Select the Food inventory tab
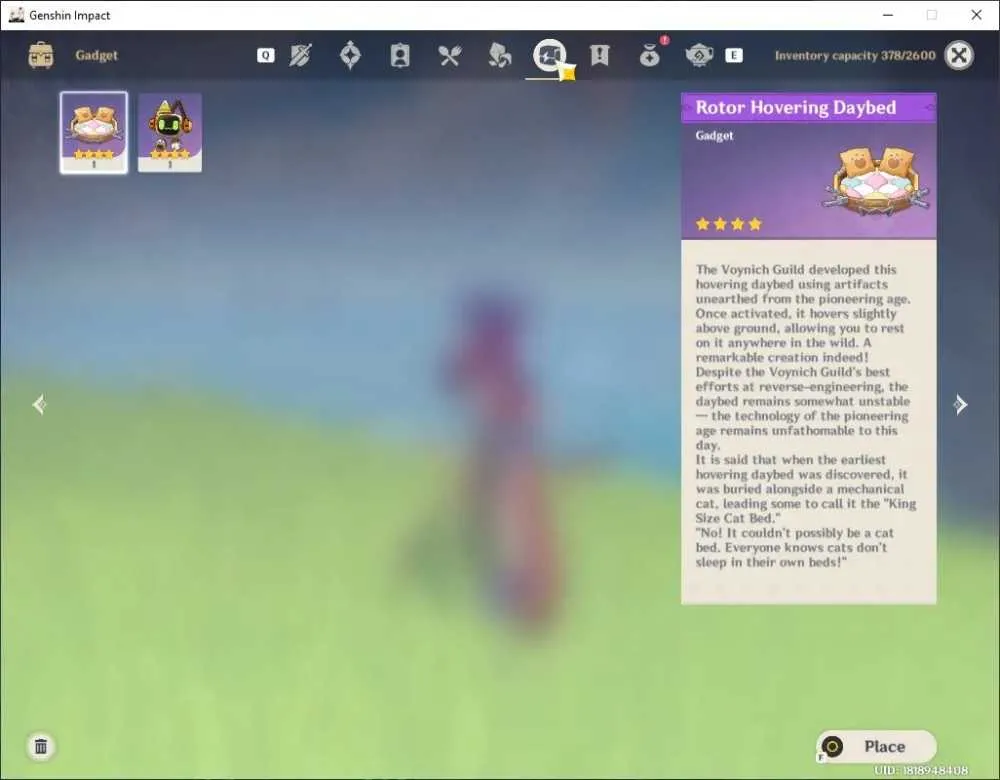 (450, 55)
